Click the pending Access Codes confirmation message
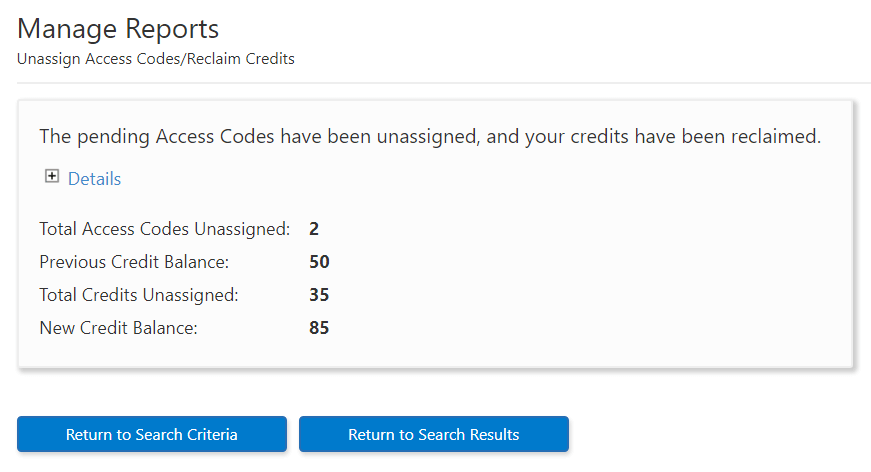The height and width of the screenshot is (472, 871). pyautogui.click(x=430, y=137)
